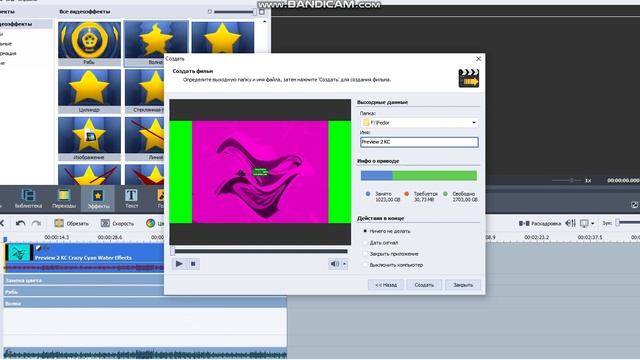Image resolution: width=640 pixels, height=360 pixels.
Task: Click the dialog preview seek bar
Action: click(260, 251)
